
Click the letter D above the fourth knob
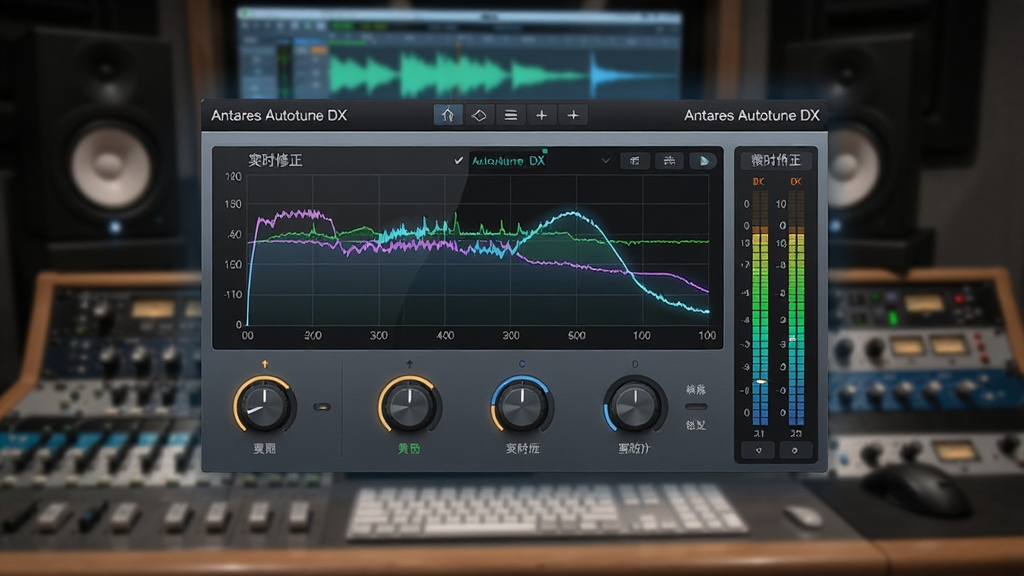click(635, 364)
